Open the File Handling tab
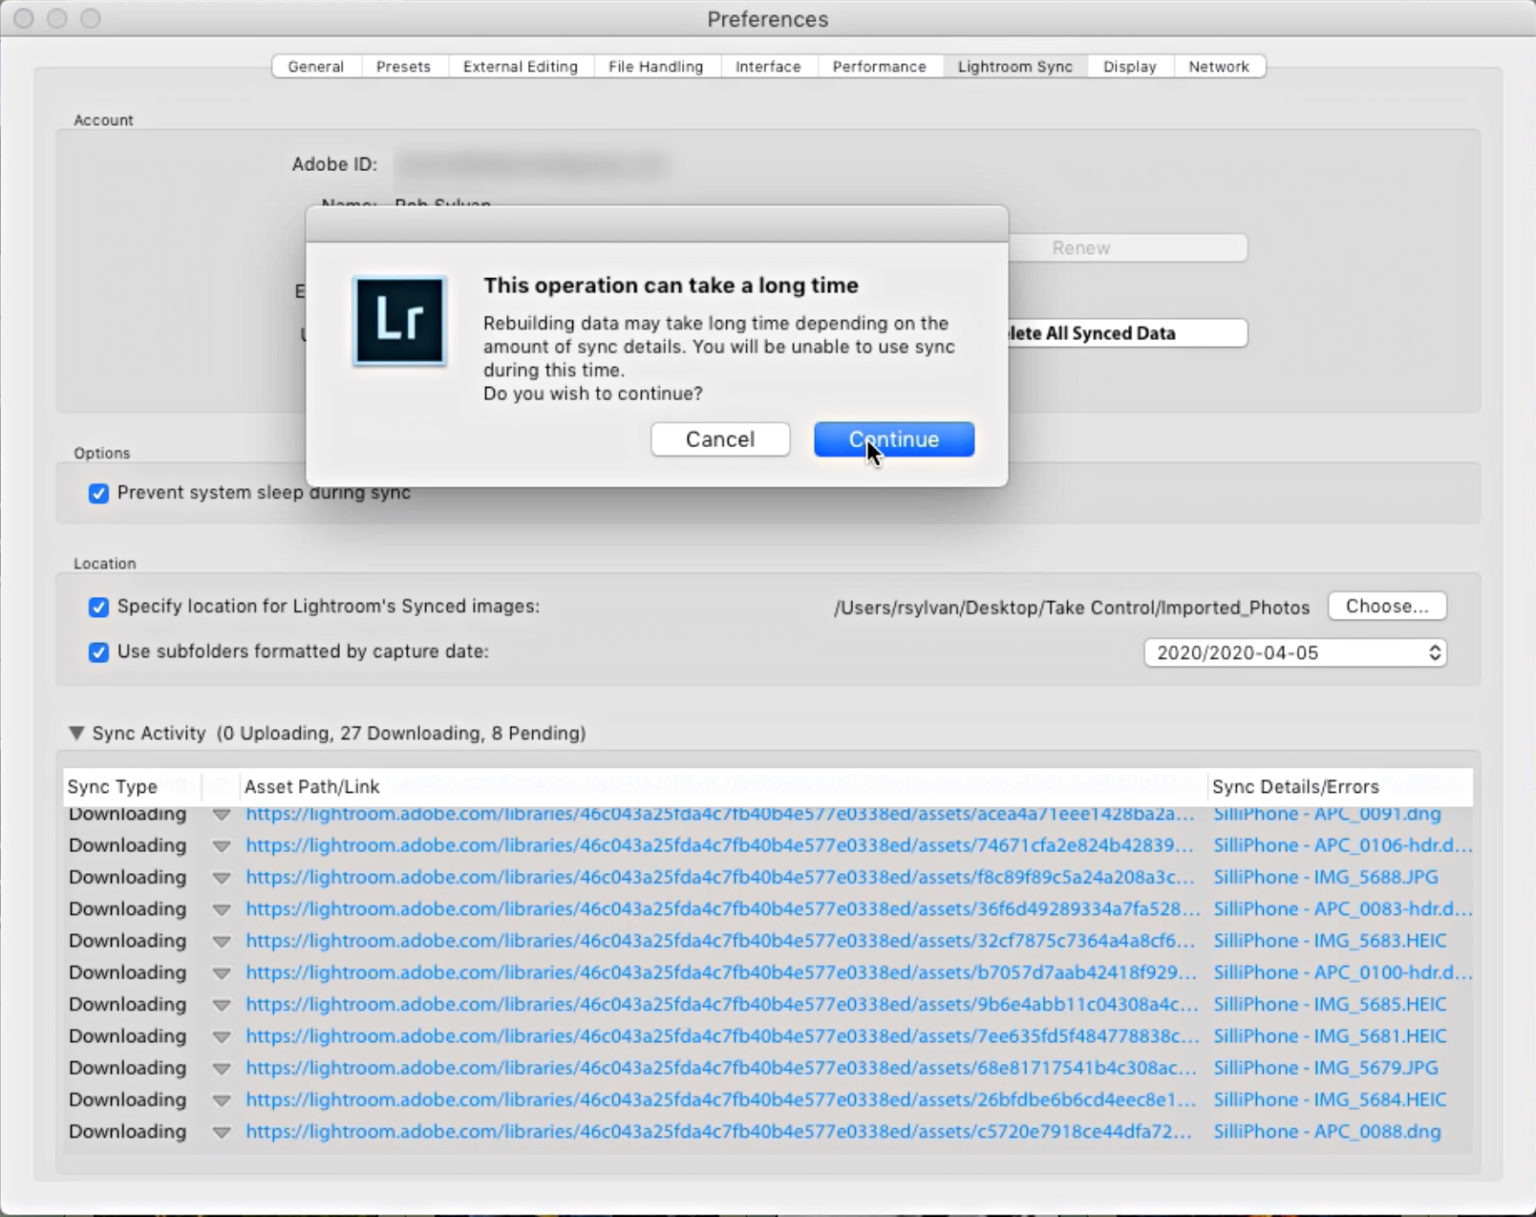The image size is (1536, 1217). tap(656, 66)
